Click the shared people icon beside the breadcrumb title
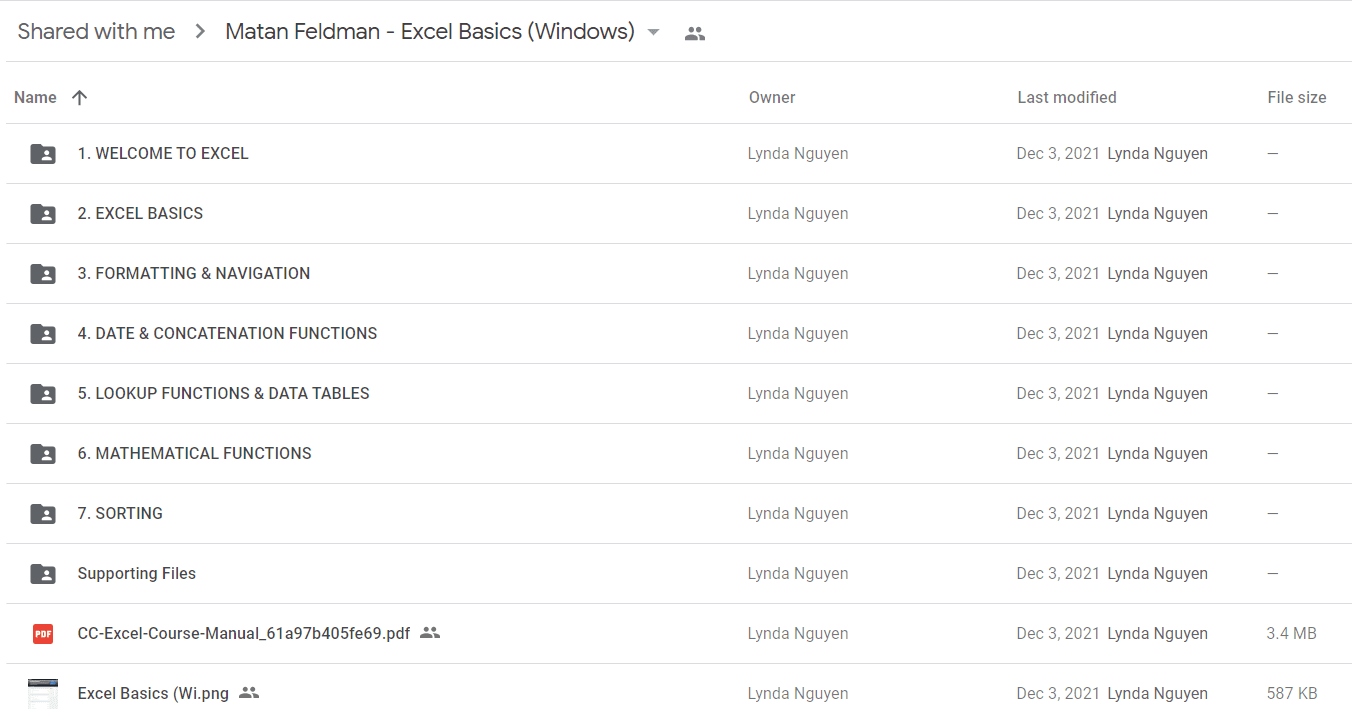The width and height of the screenshot is (1352, 723). tap(695, 33)
